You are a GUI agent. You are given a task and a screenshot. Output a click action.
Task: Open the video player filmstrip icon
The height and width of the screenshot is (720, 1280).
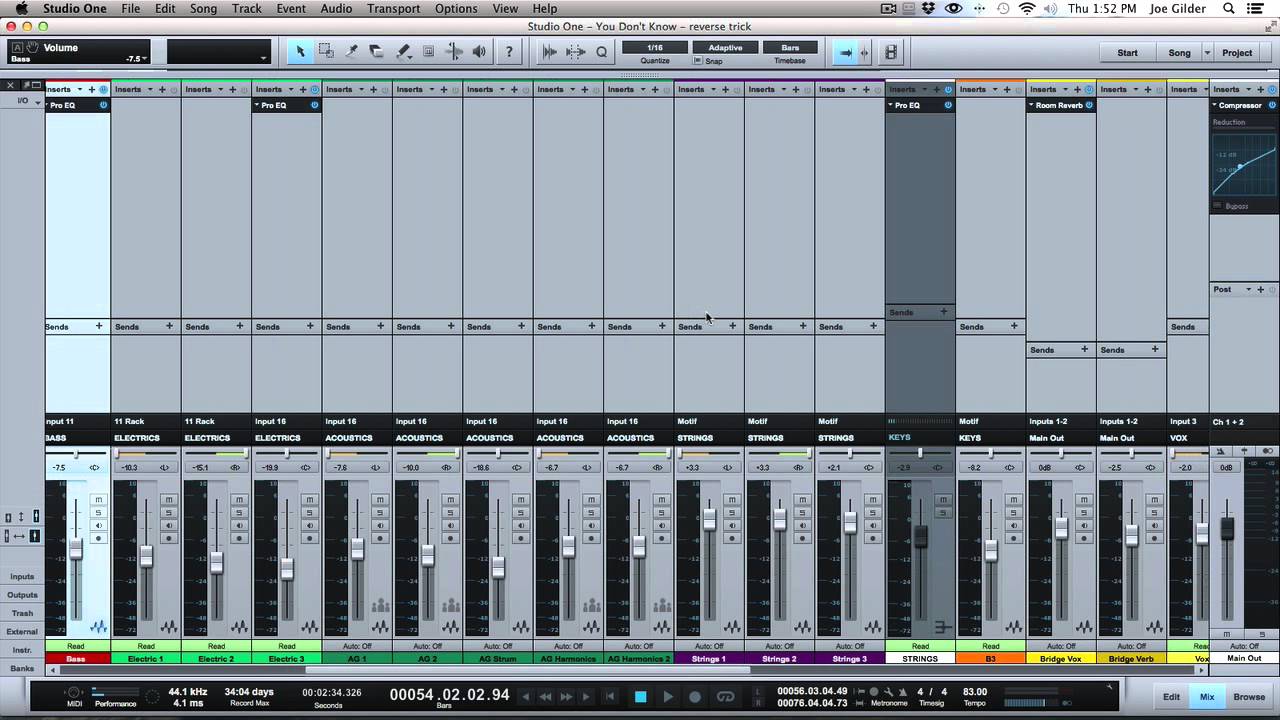click(x=891, y=52)
